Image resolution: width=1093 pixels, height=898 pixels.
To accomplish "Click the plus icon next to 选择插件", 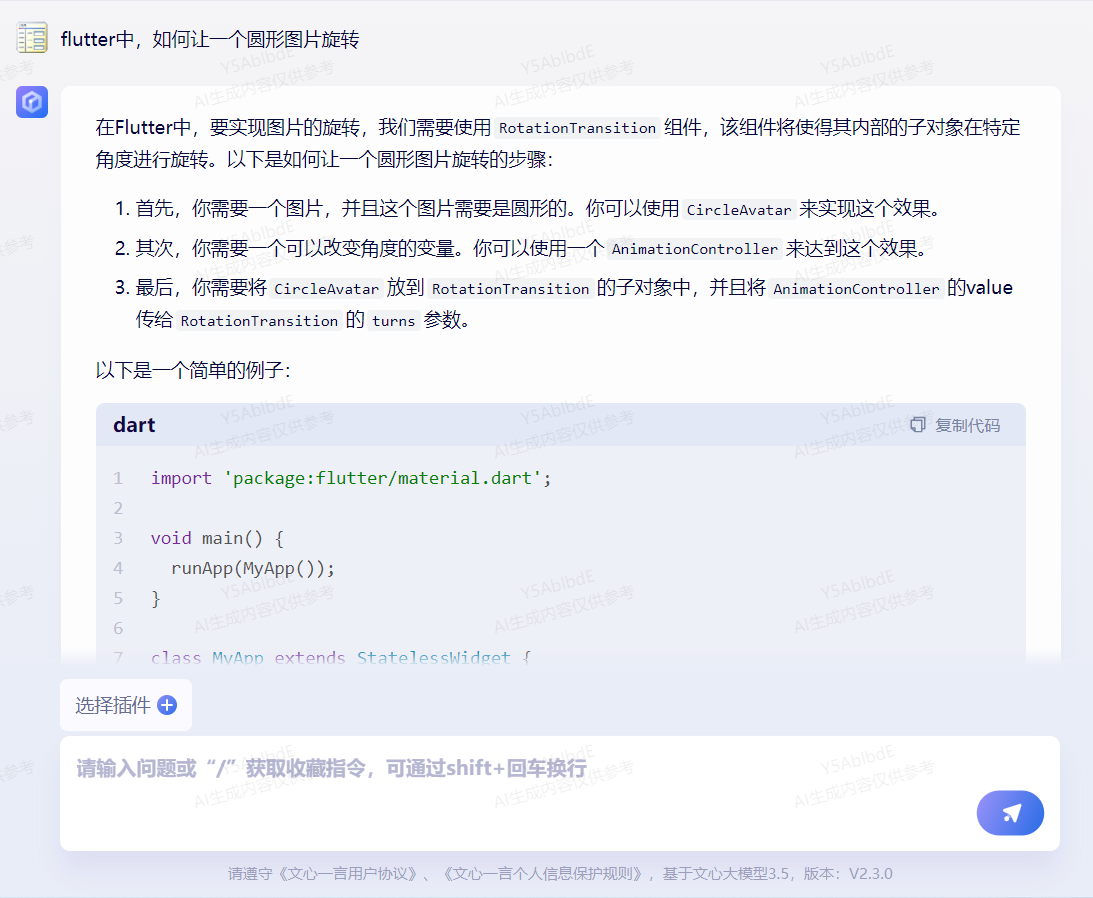I will pyautogui.click(x=167, y=705).
